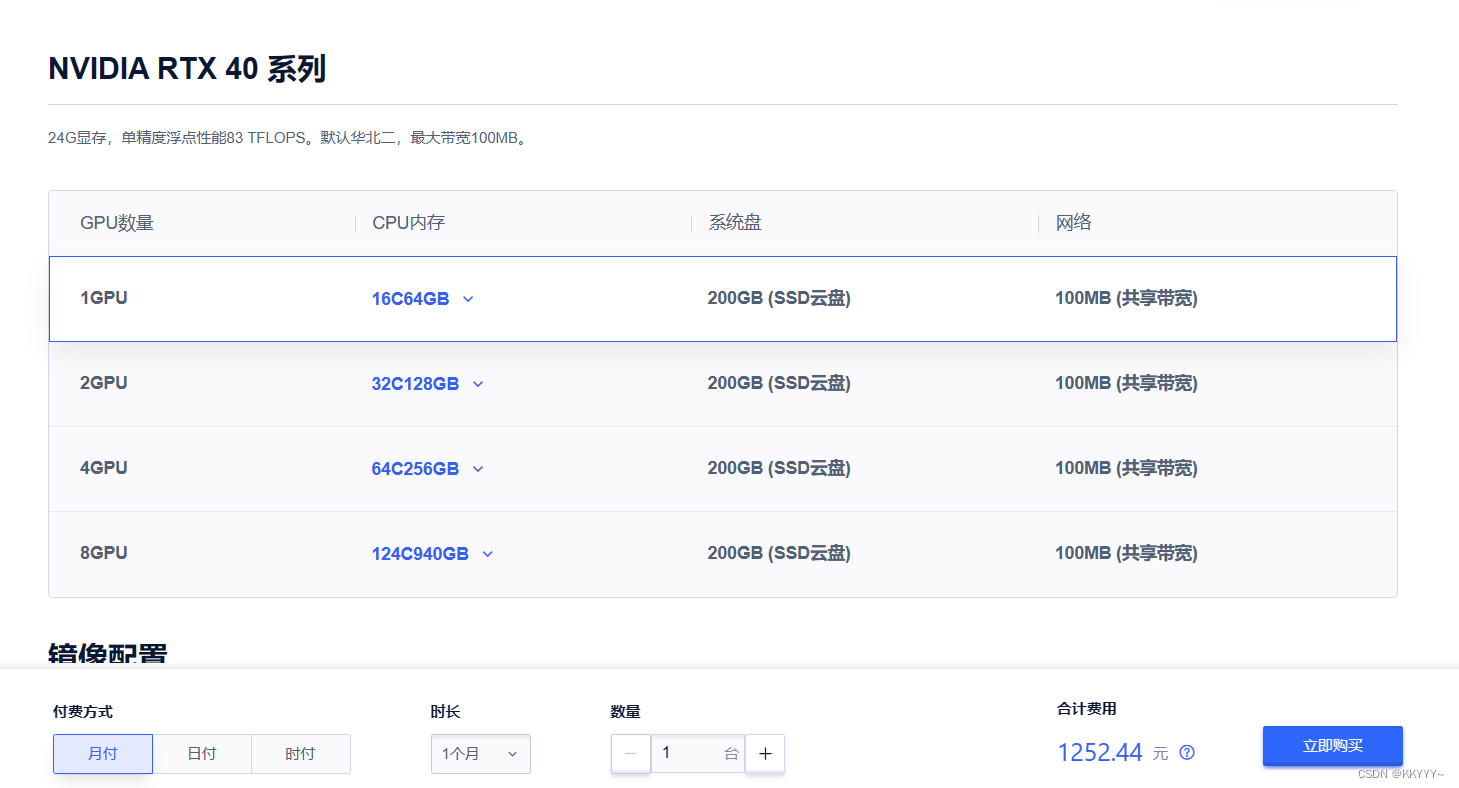Click the chevron next to 124C940GB
The width and height of the screenshot is (1459, 788).
(x=487, y=553)
